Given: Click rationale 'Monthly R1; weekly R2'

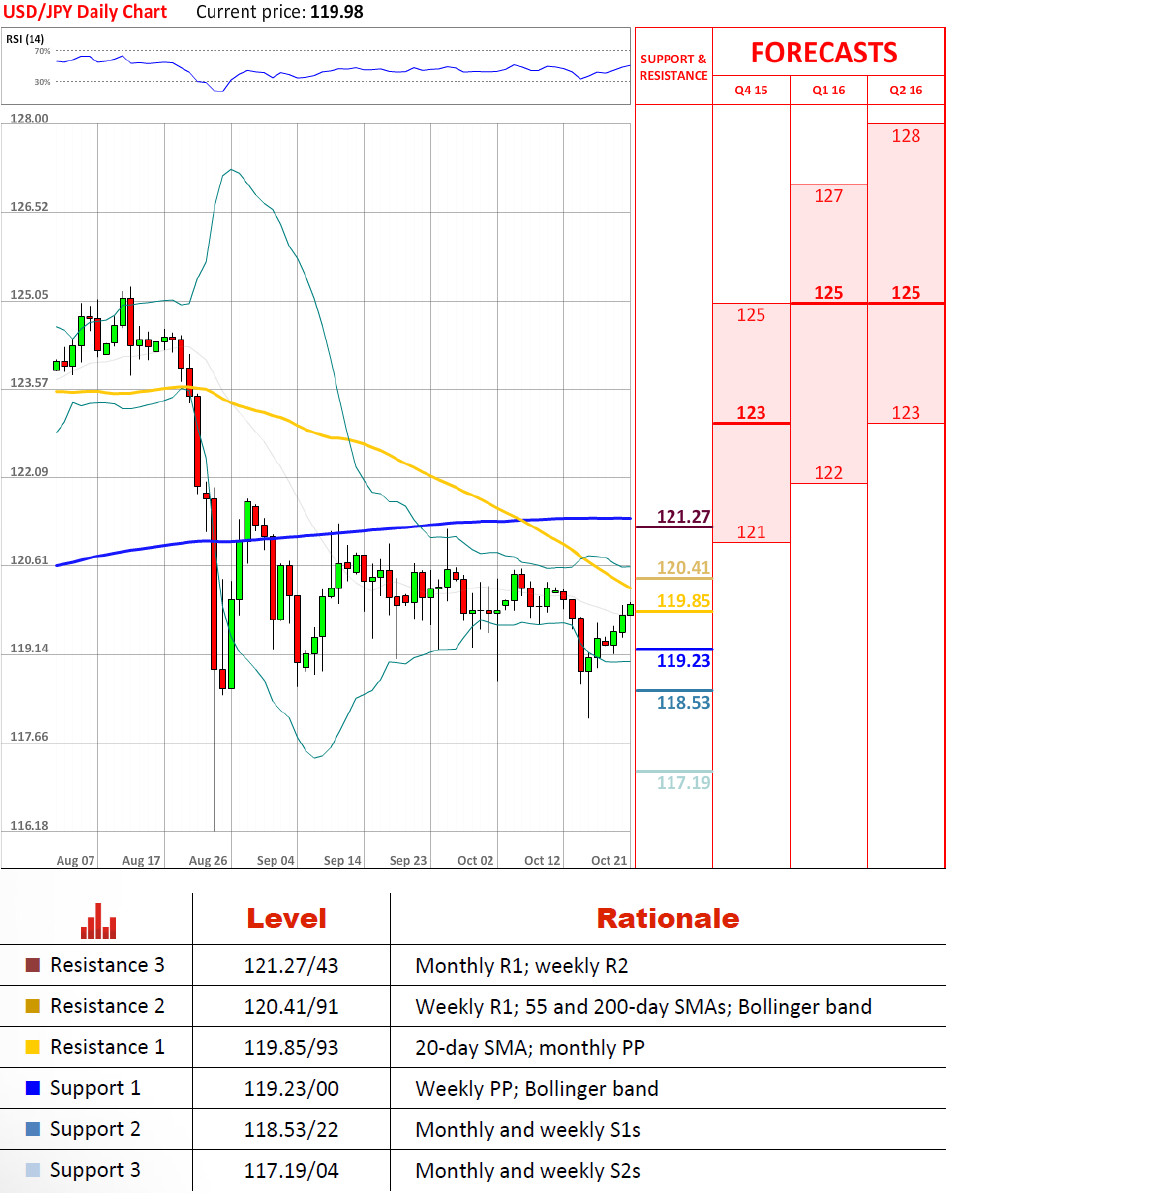Looking at the screenshot, I should [x=522, y=966].
